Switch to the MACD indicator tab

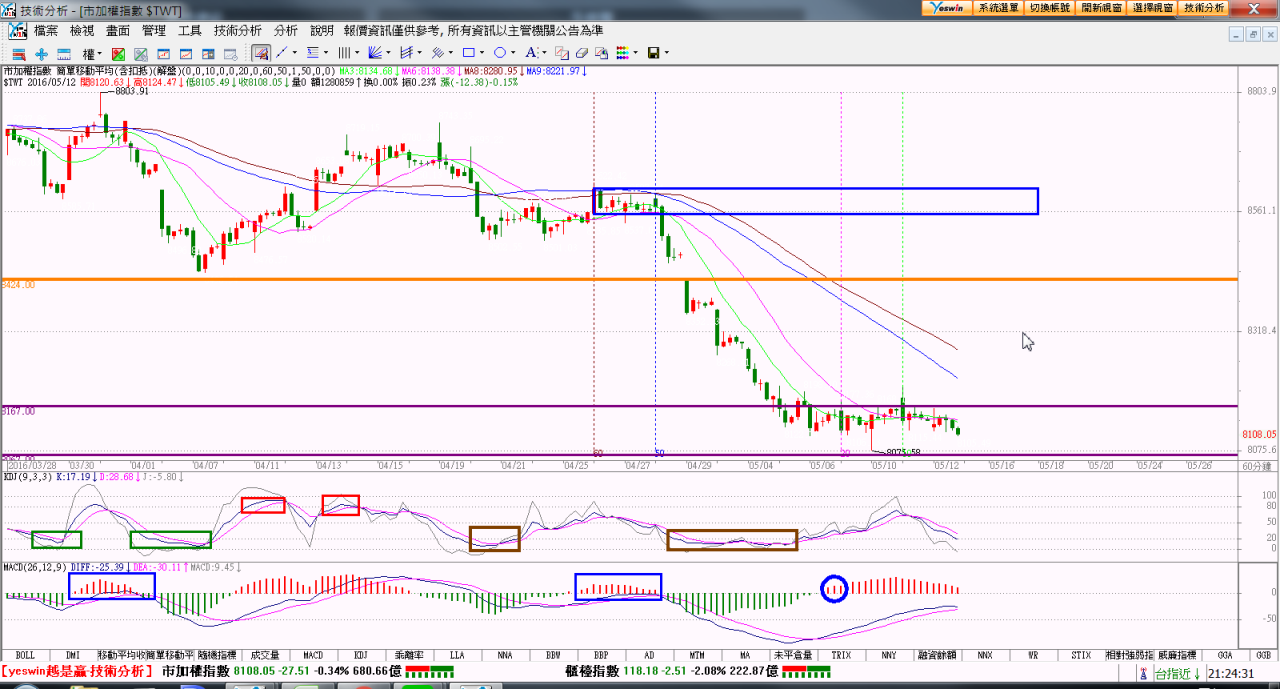(x=313, y=656)
